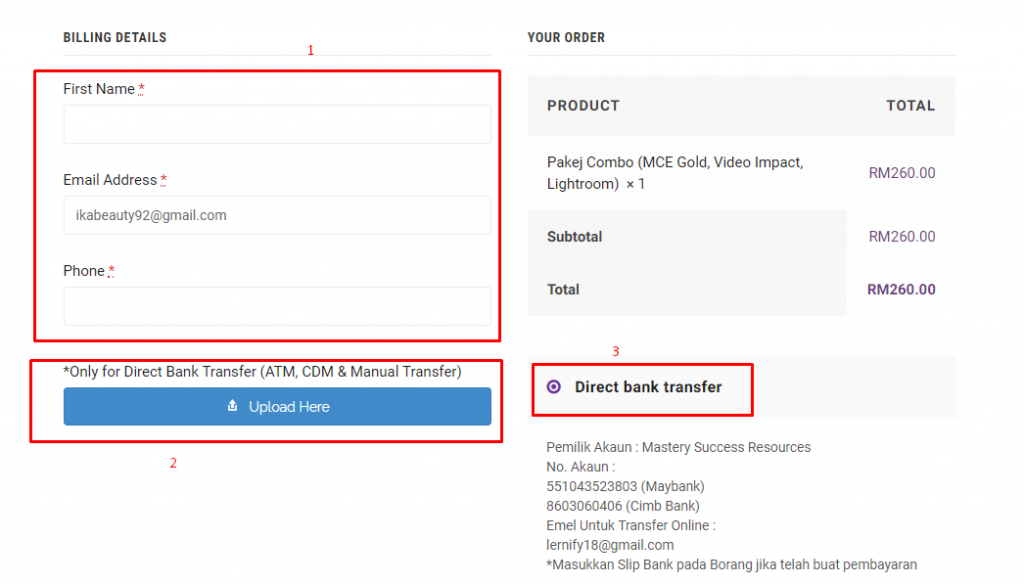
Task: Click the BILLING DETAILS heading
Action: pyautogui.click(x=115, y=37)
